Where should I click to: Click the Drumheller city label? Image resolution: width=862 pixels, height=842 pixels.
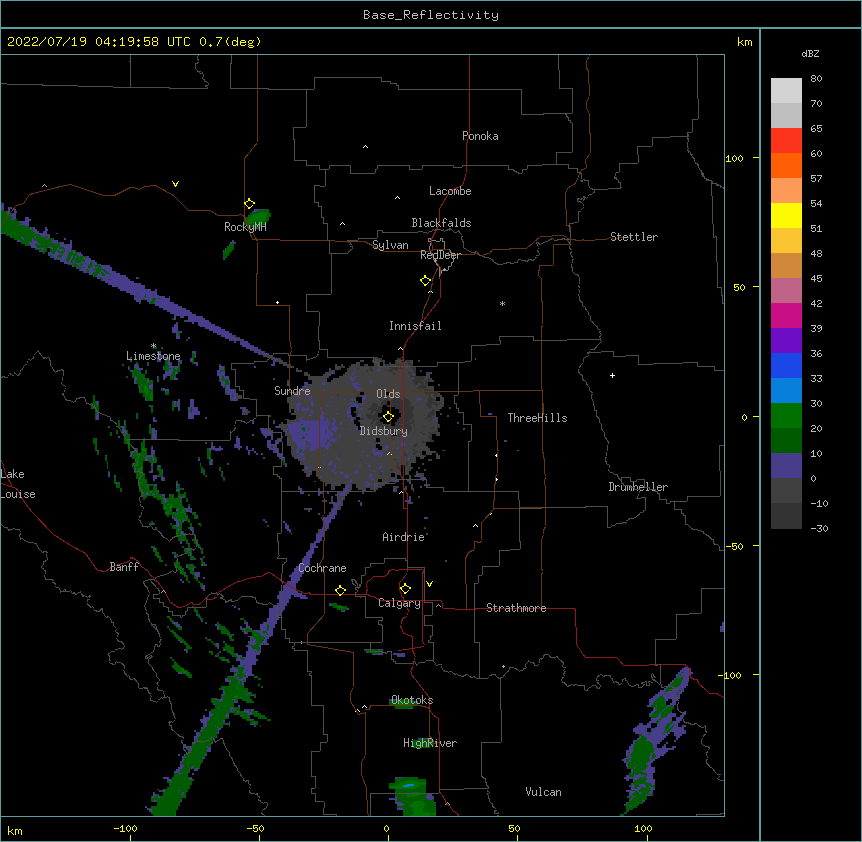(638, 487)
